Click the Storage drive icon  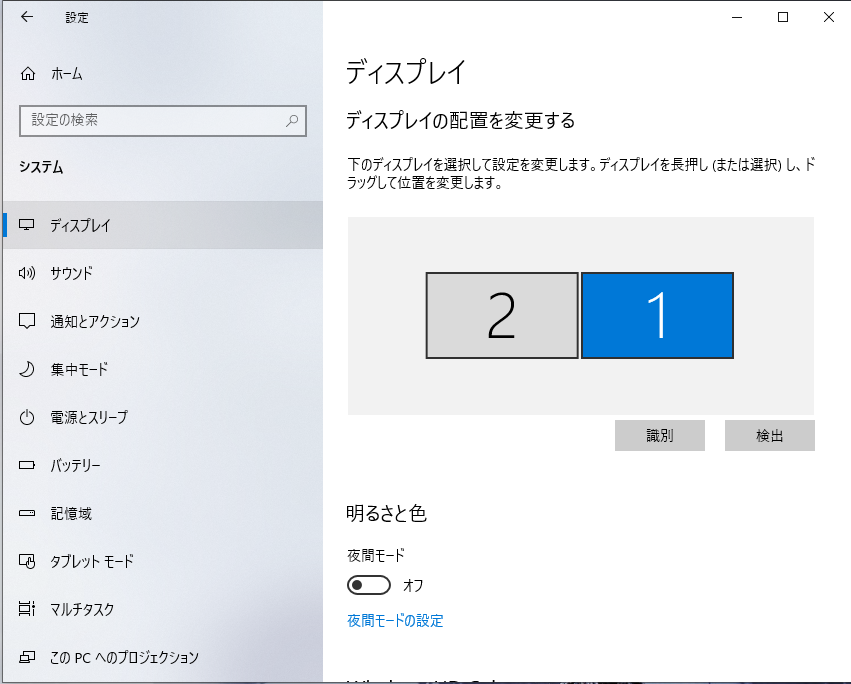pos(28,513)
